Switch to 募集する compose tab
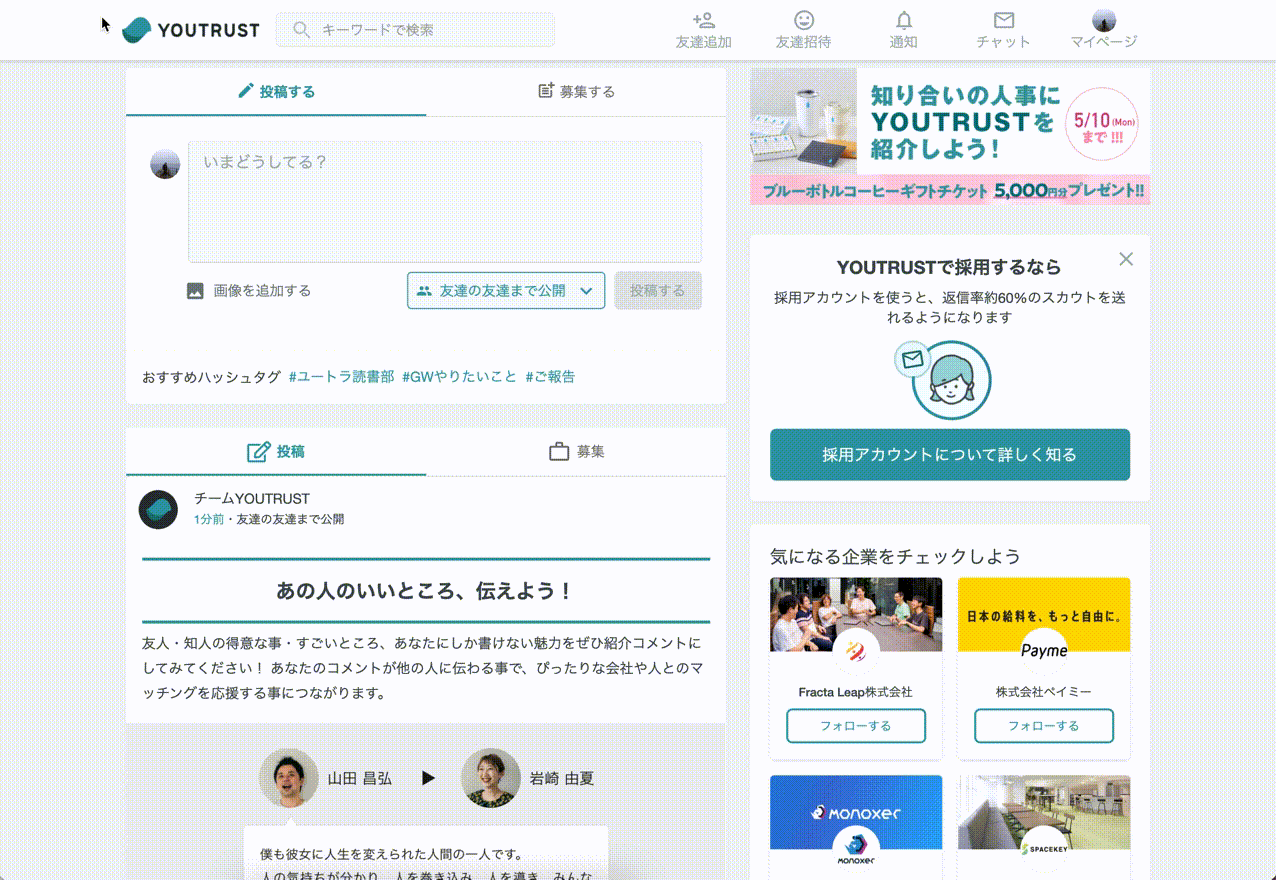Viewport: 1276px width, 880px height. (x=576, y=92)
